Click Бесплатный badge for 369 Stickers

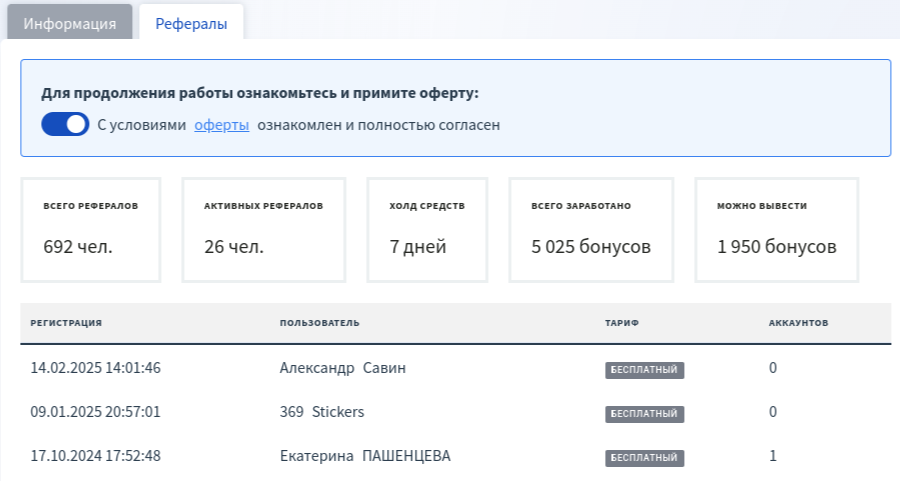coord(645,414)
